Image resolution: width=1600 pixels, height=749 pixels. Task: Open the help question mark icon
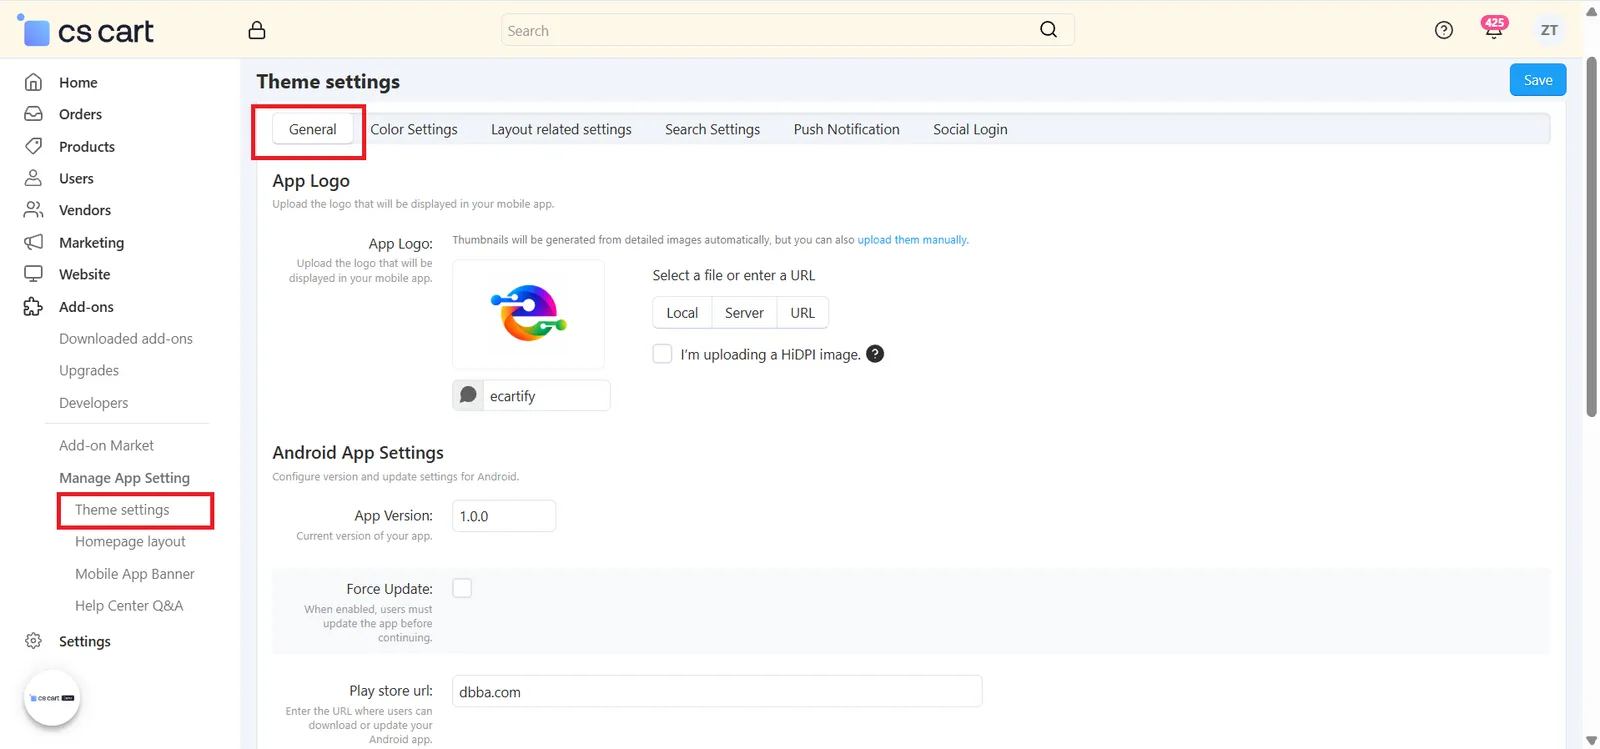tap(1443, 30)
